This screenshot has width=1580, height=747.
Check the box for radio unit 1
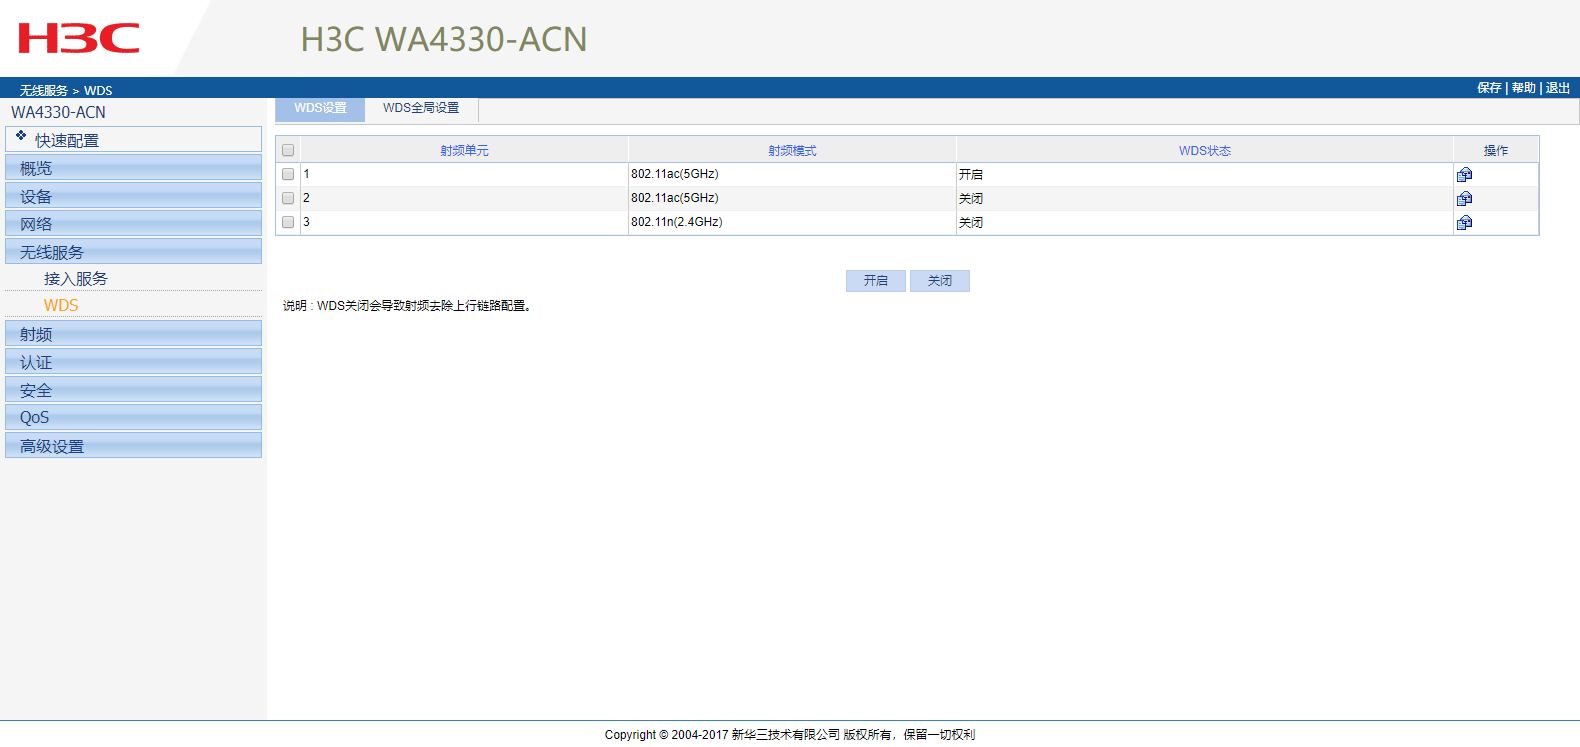(x=288, y=174)
